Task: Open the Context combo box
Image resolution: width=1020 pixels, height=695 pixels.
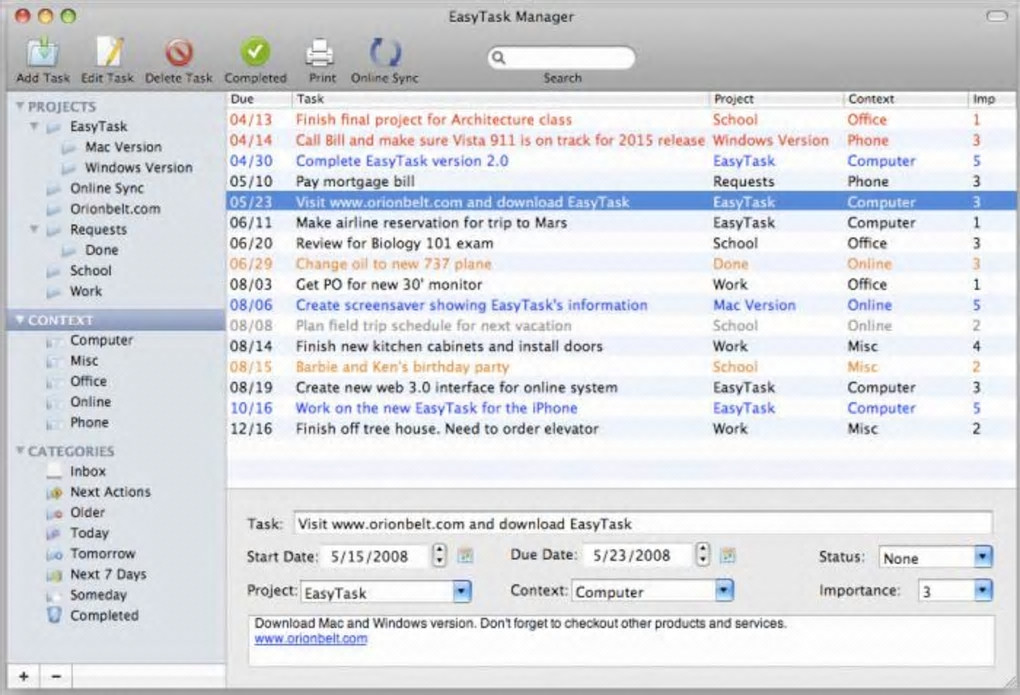Action: pos(723,591)
